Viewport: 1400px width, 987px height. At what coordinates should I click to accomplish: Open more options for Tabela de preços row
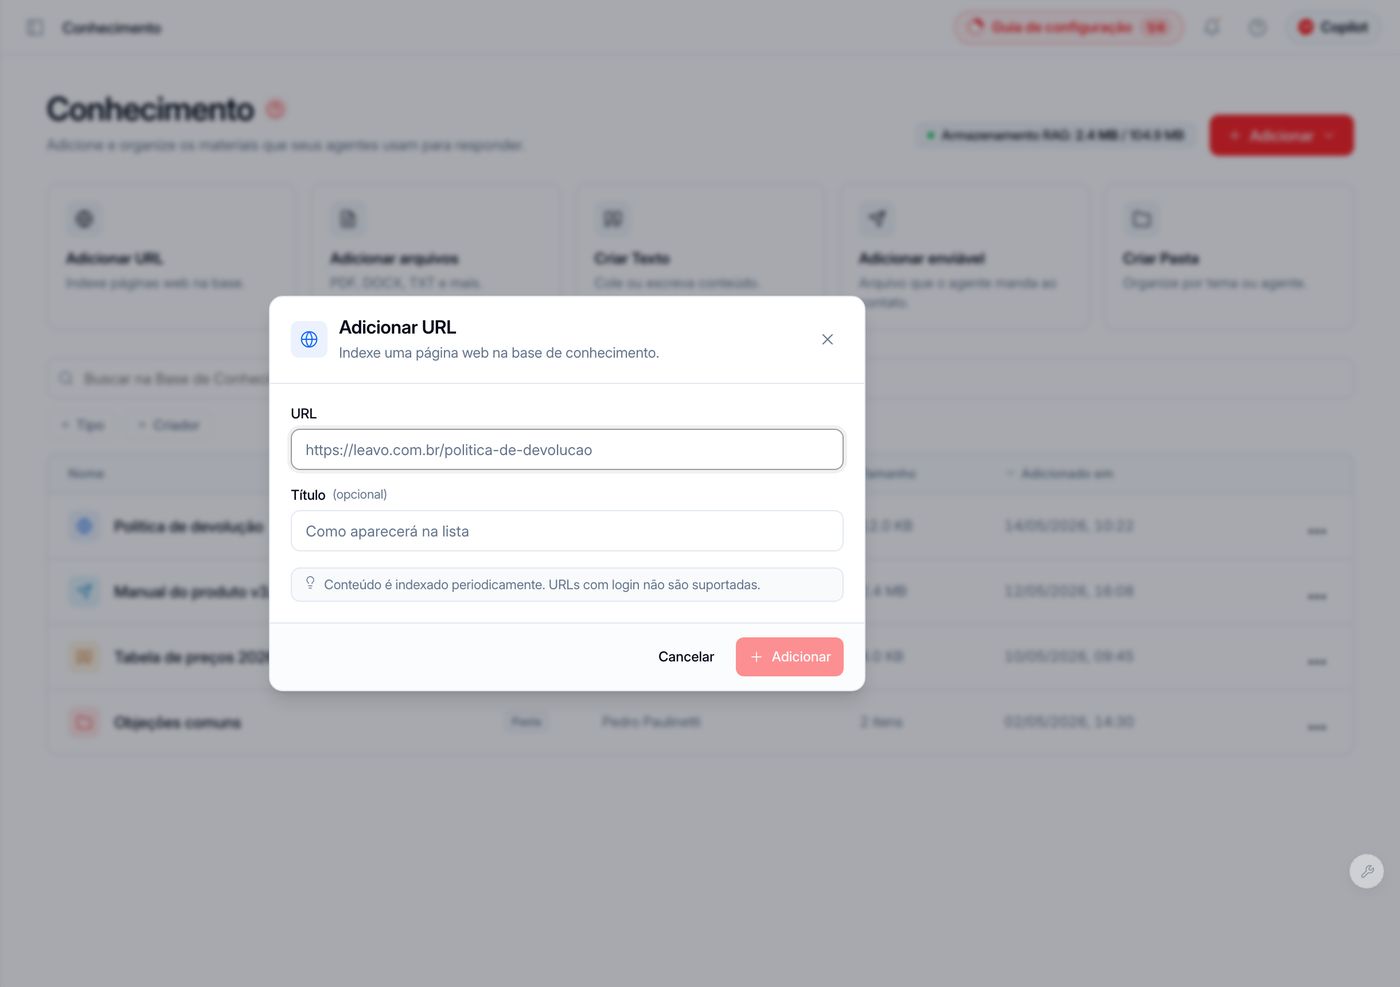[1317, 662]
